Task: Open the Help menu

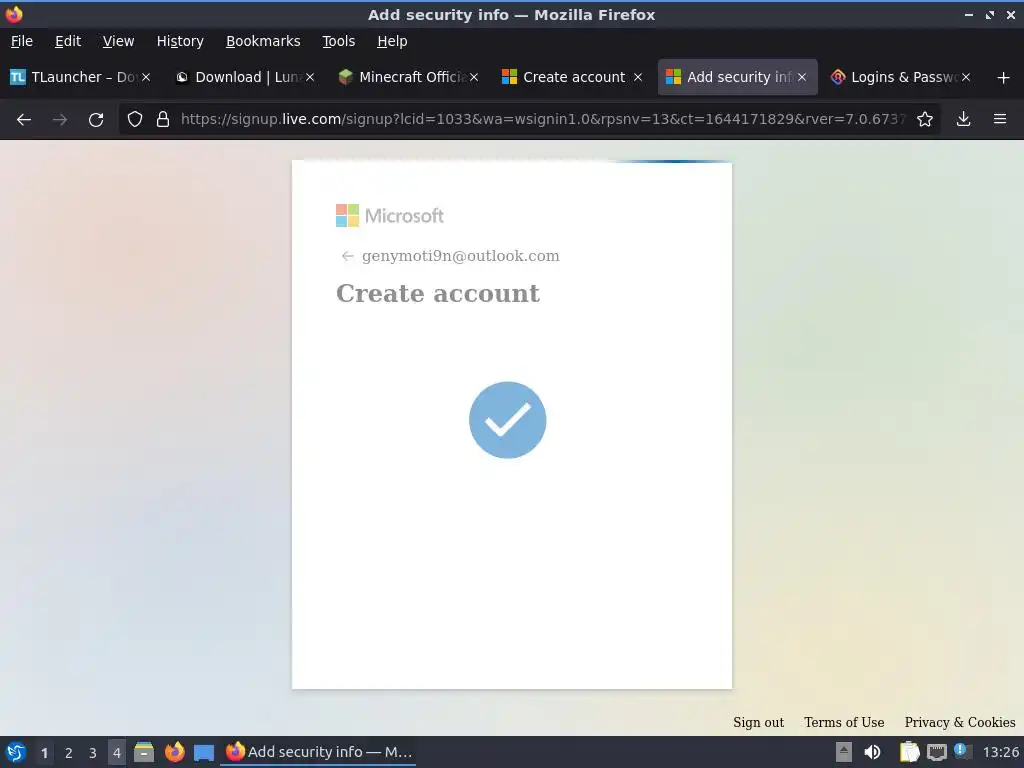Action: click(x=392, y=41)
